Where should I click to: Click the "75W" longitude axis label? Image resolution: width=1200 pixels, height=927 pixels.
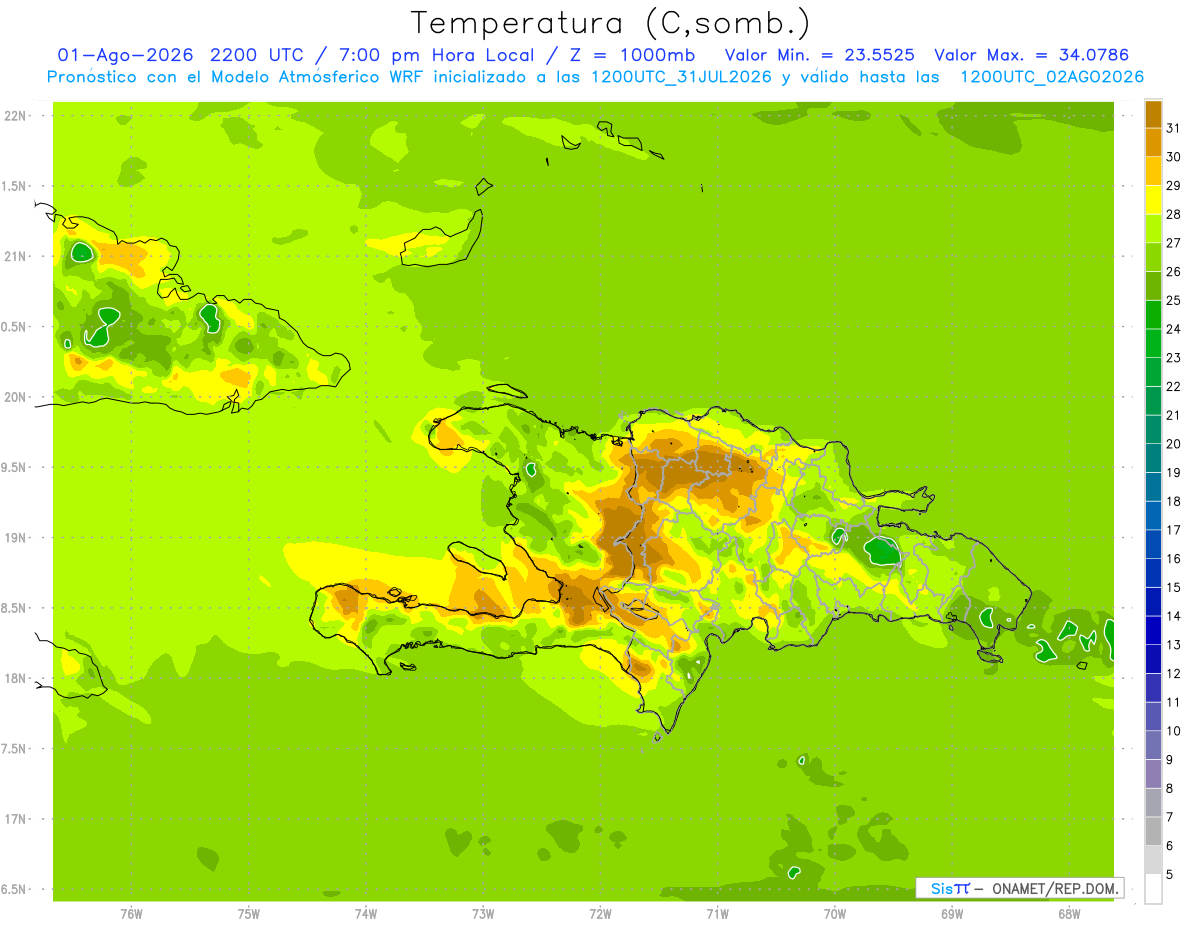coord(248,913)
